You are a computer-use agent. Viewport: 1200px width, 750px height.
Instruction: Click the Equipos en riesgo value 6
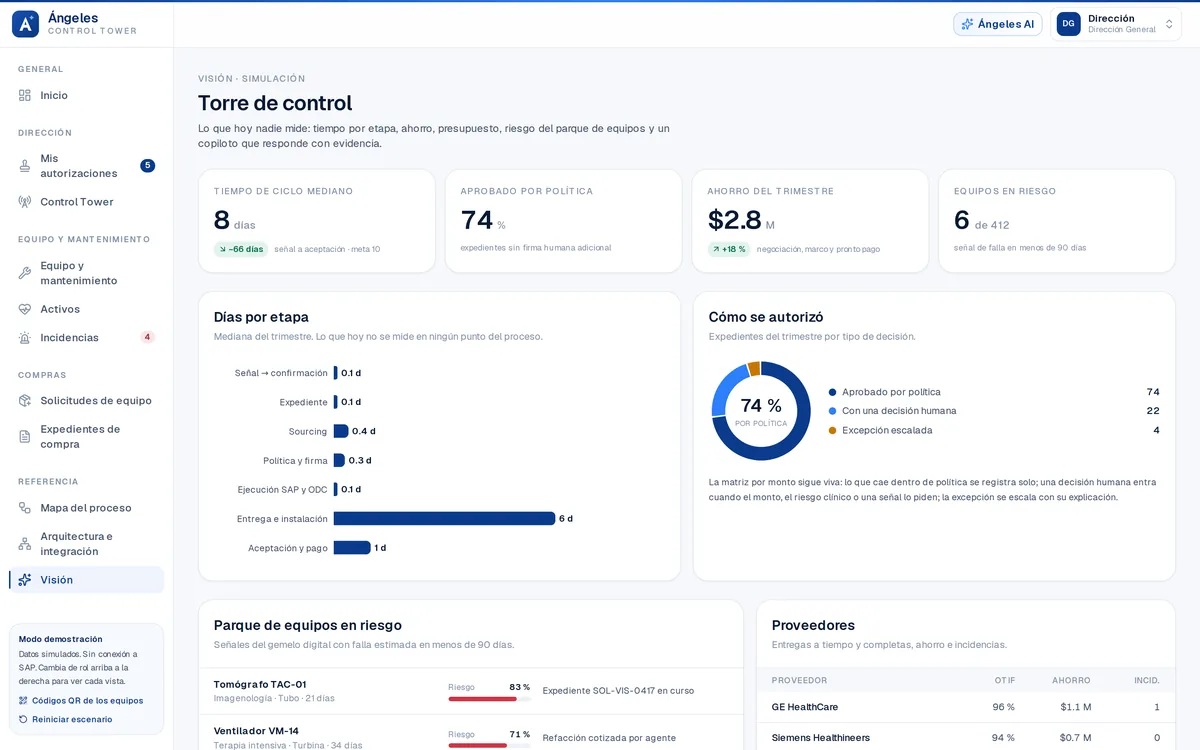(x=962, y=220)
